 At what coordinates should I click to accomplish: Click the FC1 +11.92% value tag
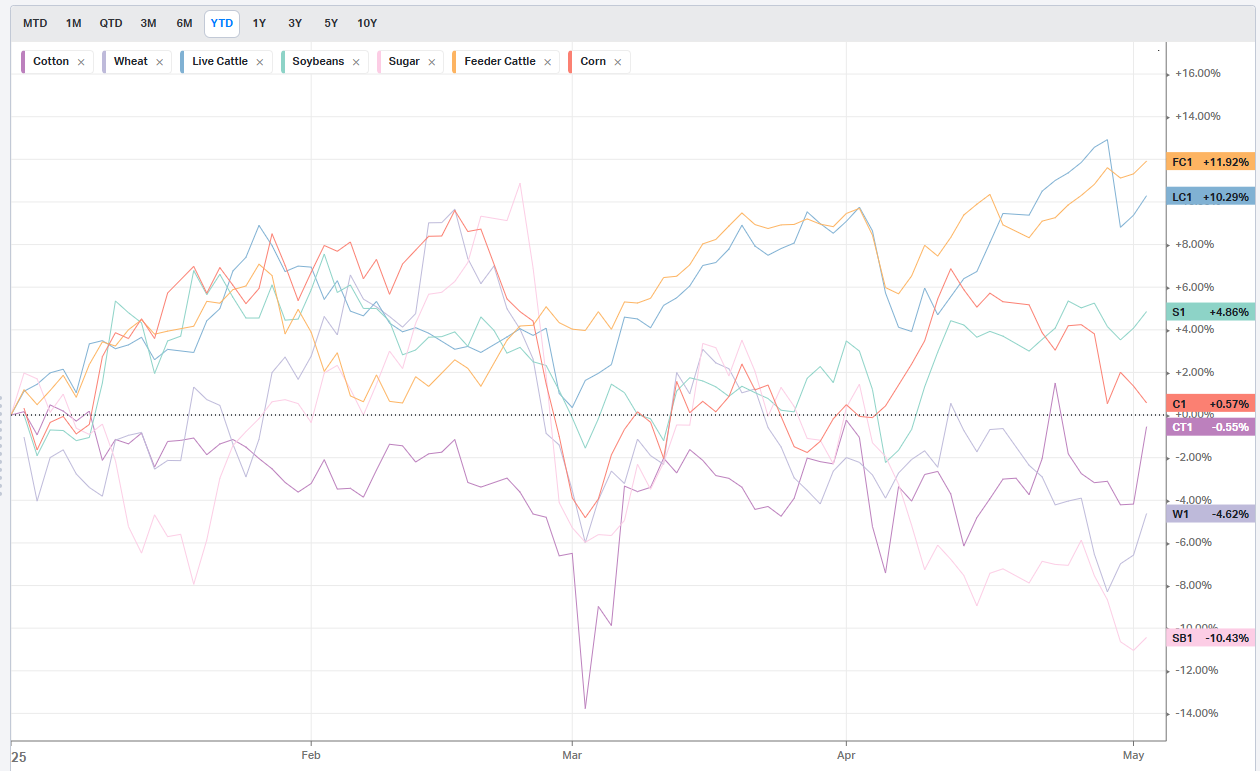[x=1210, y=162]
